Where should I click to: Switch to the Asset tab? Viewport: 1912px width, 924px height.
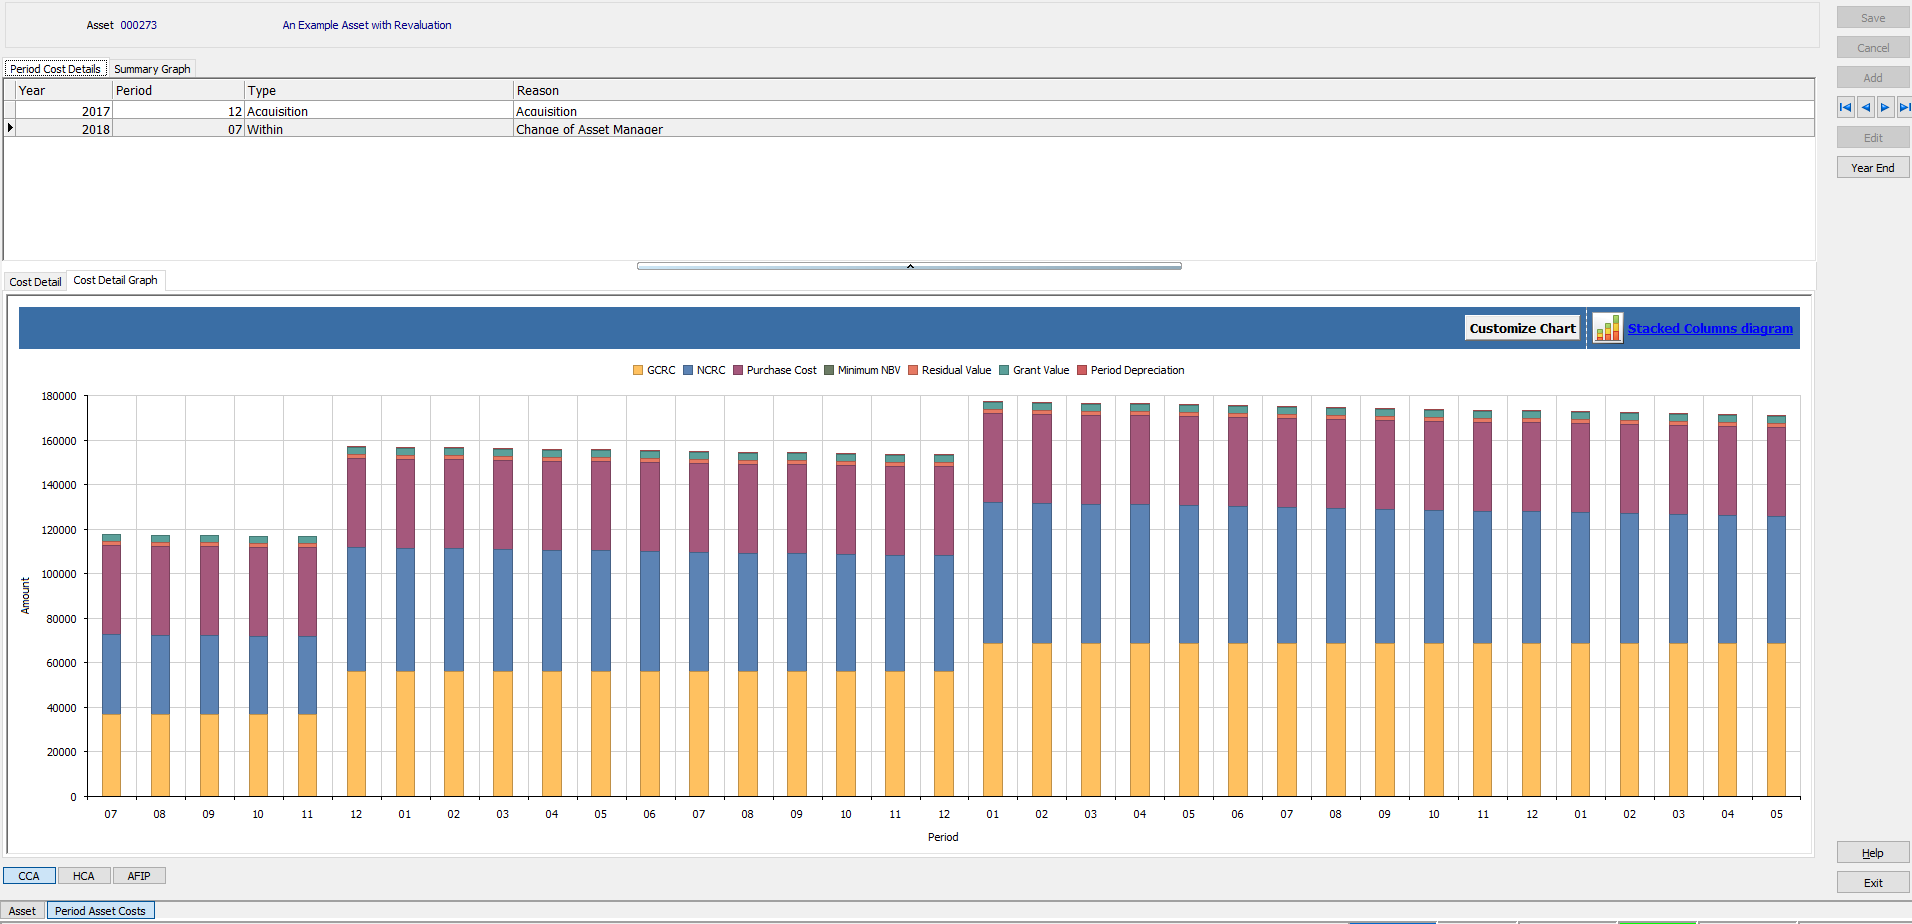click(22, 910)
